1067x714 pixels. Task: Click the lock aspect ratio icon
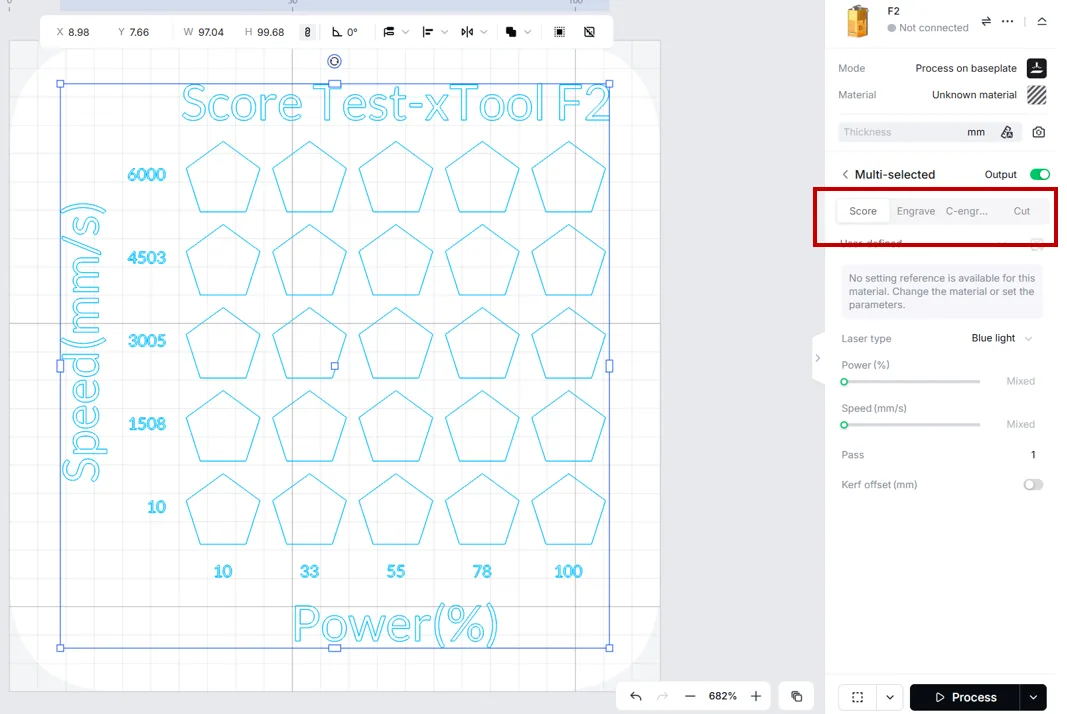pos(308,32)
